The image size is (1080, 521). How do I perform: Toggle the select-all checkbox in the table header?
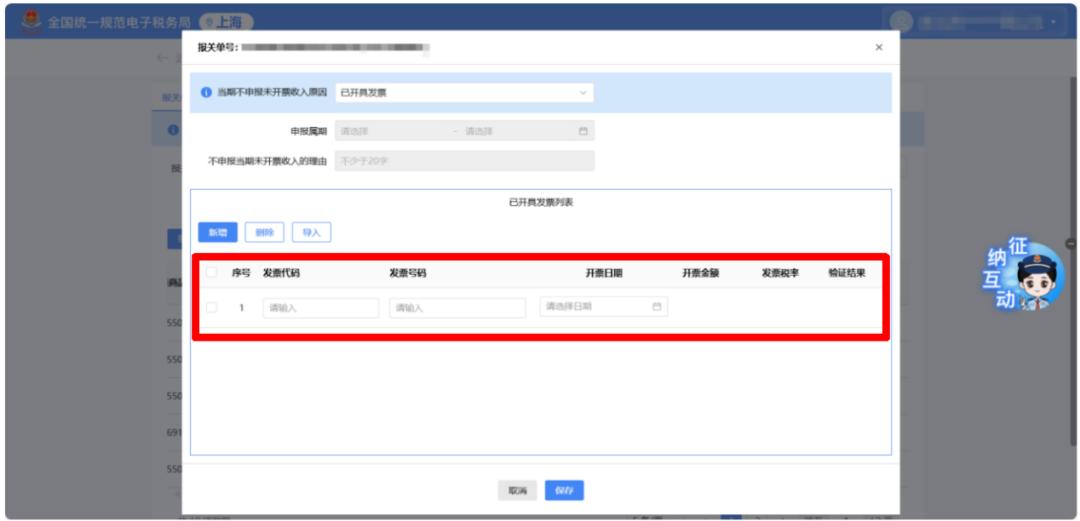click(211, 273)
